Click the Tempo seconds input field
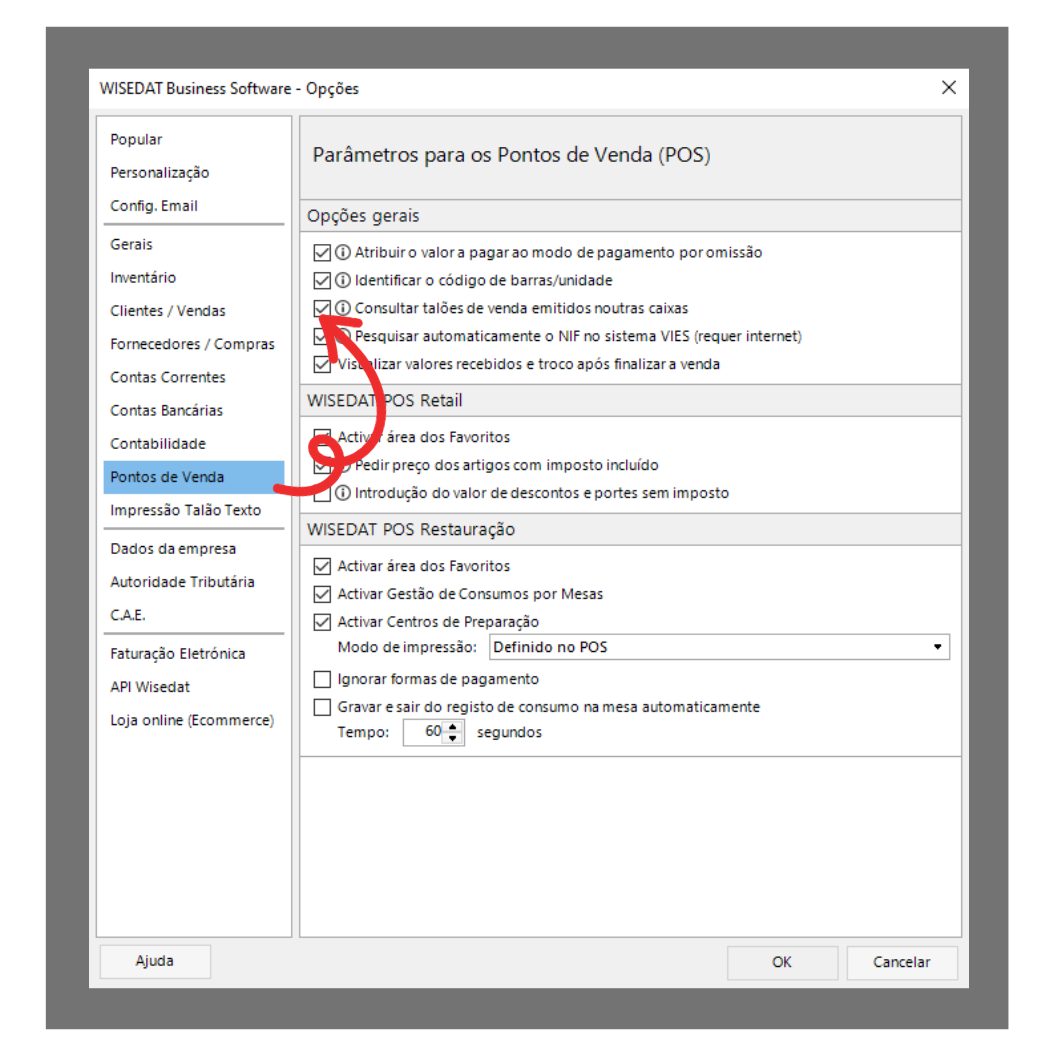 pyautogui.click(x=424, y=733)
